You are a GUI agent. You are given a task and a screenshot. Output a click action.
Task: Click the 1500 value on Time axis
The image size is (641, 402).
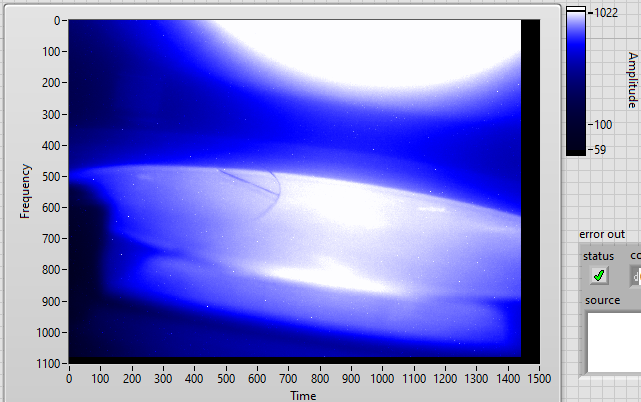(539, 379)
